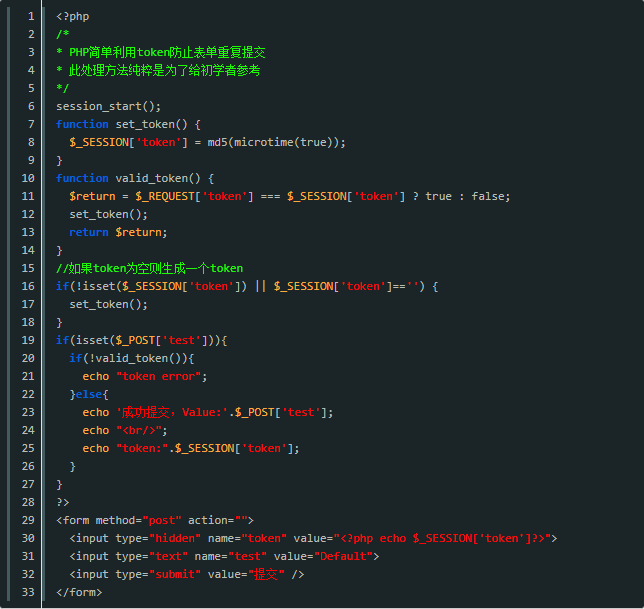Click line number 16 in the gutter
The image size is (644, 609).
tap(28, 286)
